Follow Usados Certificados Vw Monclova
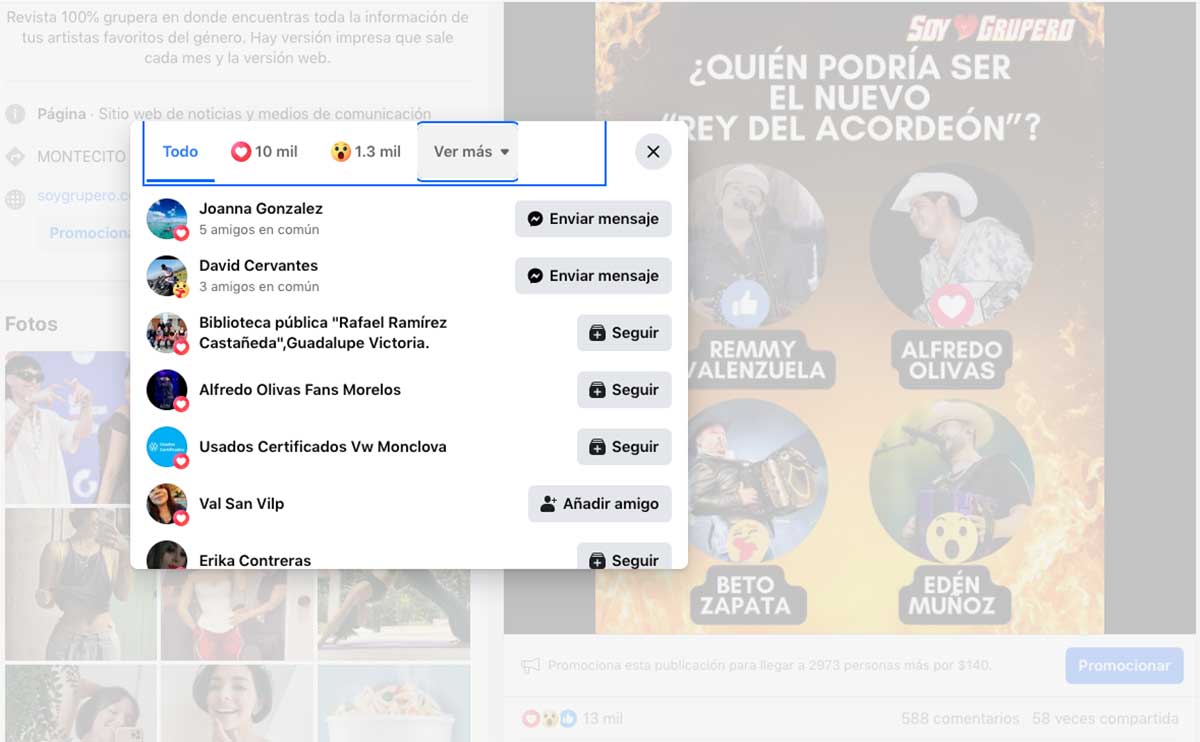 click(624, 447)
